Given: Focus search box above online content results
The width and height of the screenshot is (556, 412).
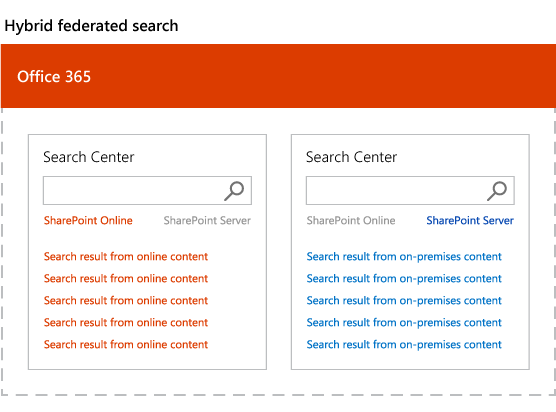Looking at the screenshot, I should click(x=147, y=190).
